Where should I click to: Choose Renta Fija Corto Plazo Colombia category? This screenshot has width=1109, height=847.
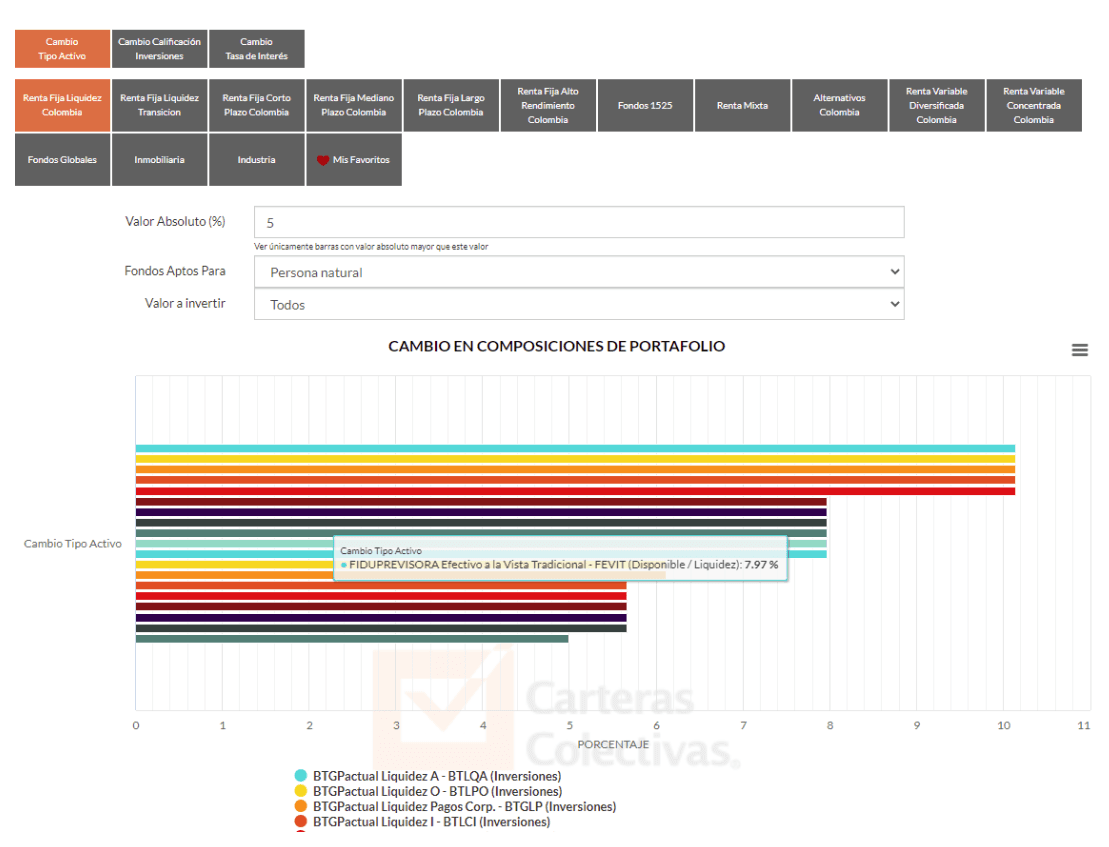coord(257,105)
